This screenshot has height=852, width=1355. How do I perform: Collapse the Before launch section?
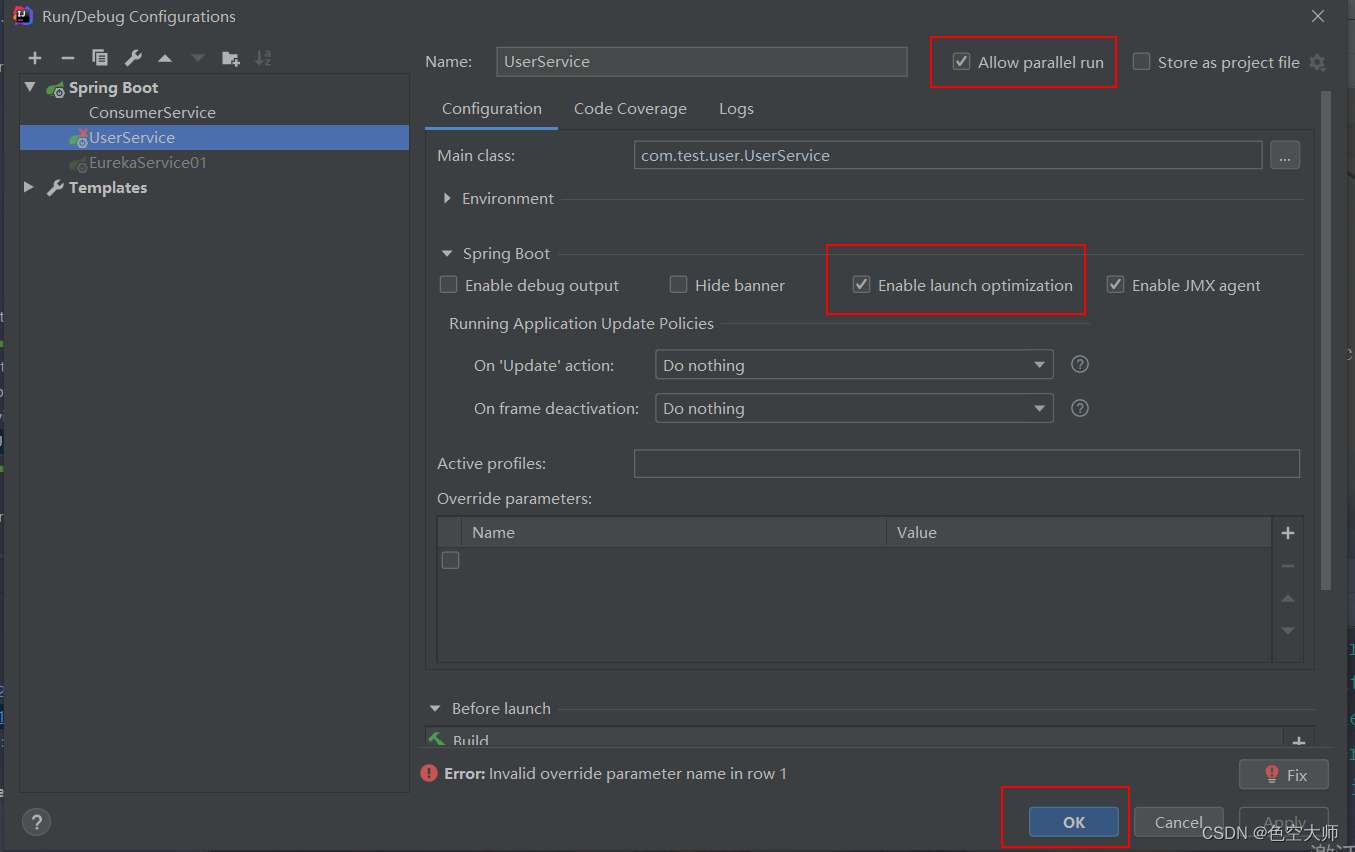pos(435,708)
